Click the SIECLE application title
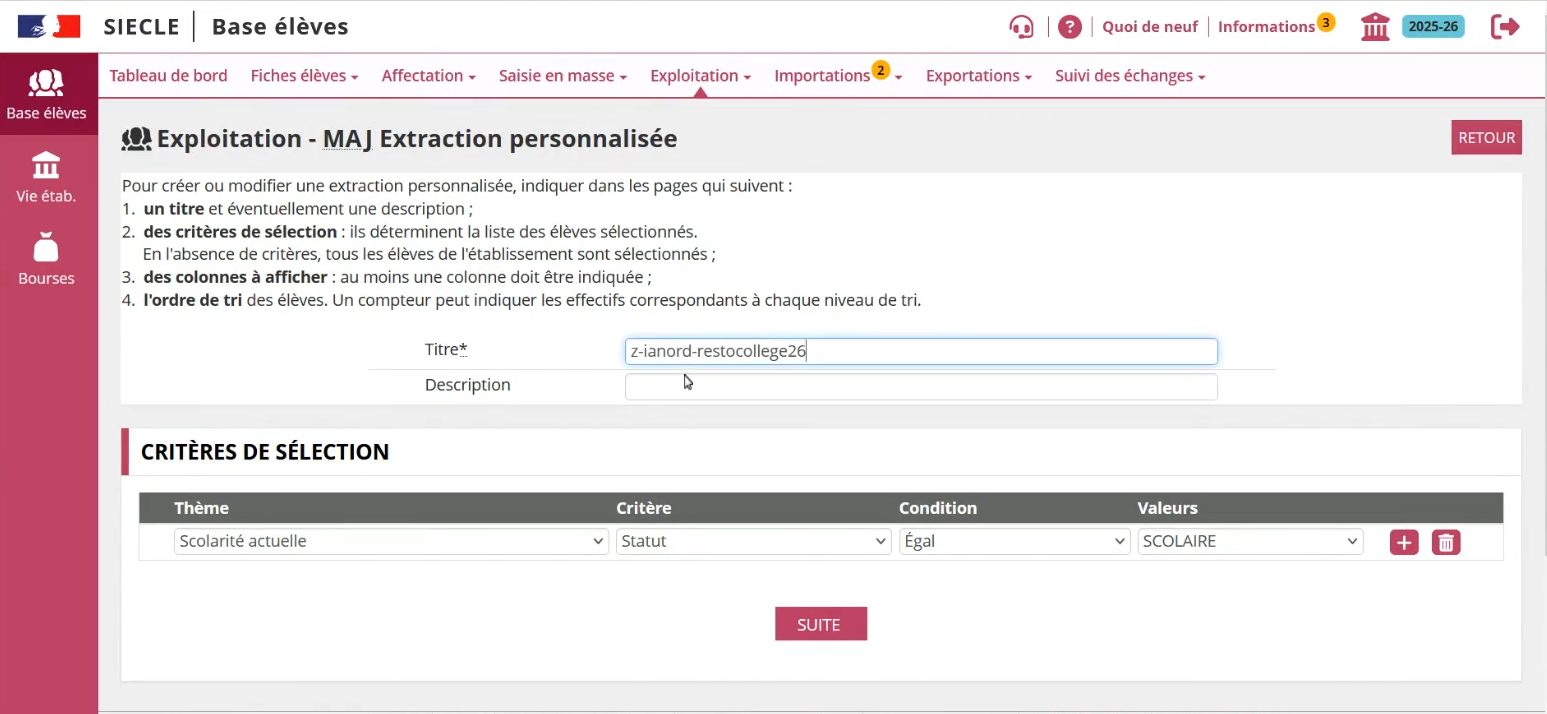 pos(141,27)
